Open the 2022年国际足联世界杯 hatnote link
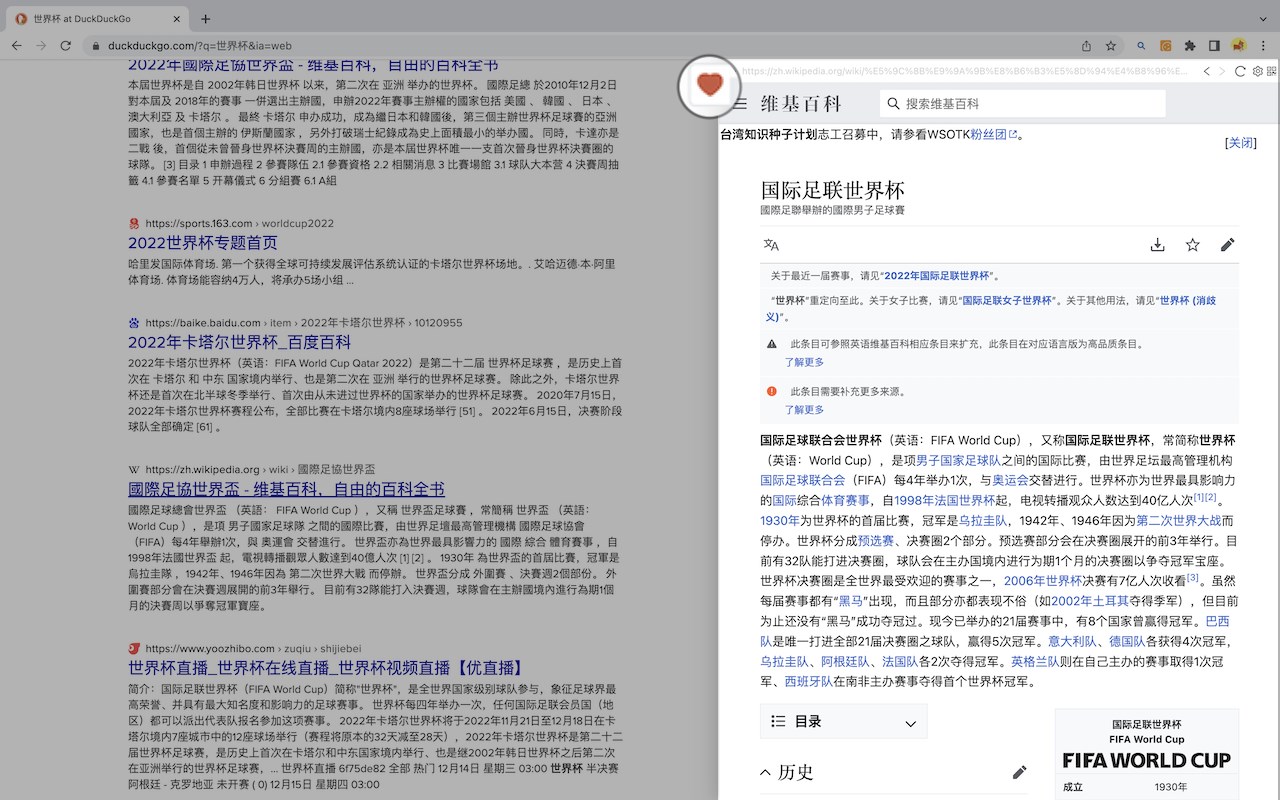Image resolution: width=1280 pixels, height=800 pixels. (x=935, y=276)
